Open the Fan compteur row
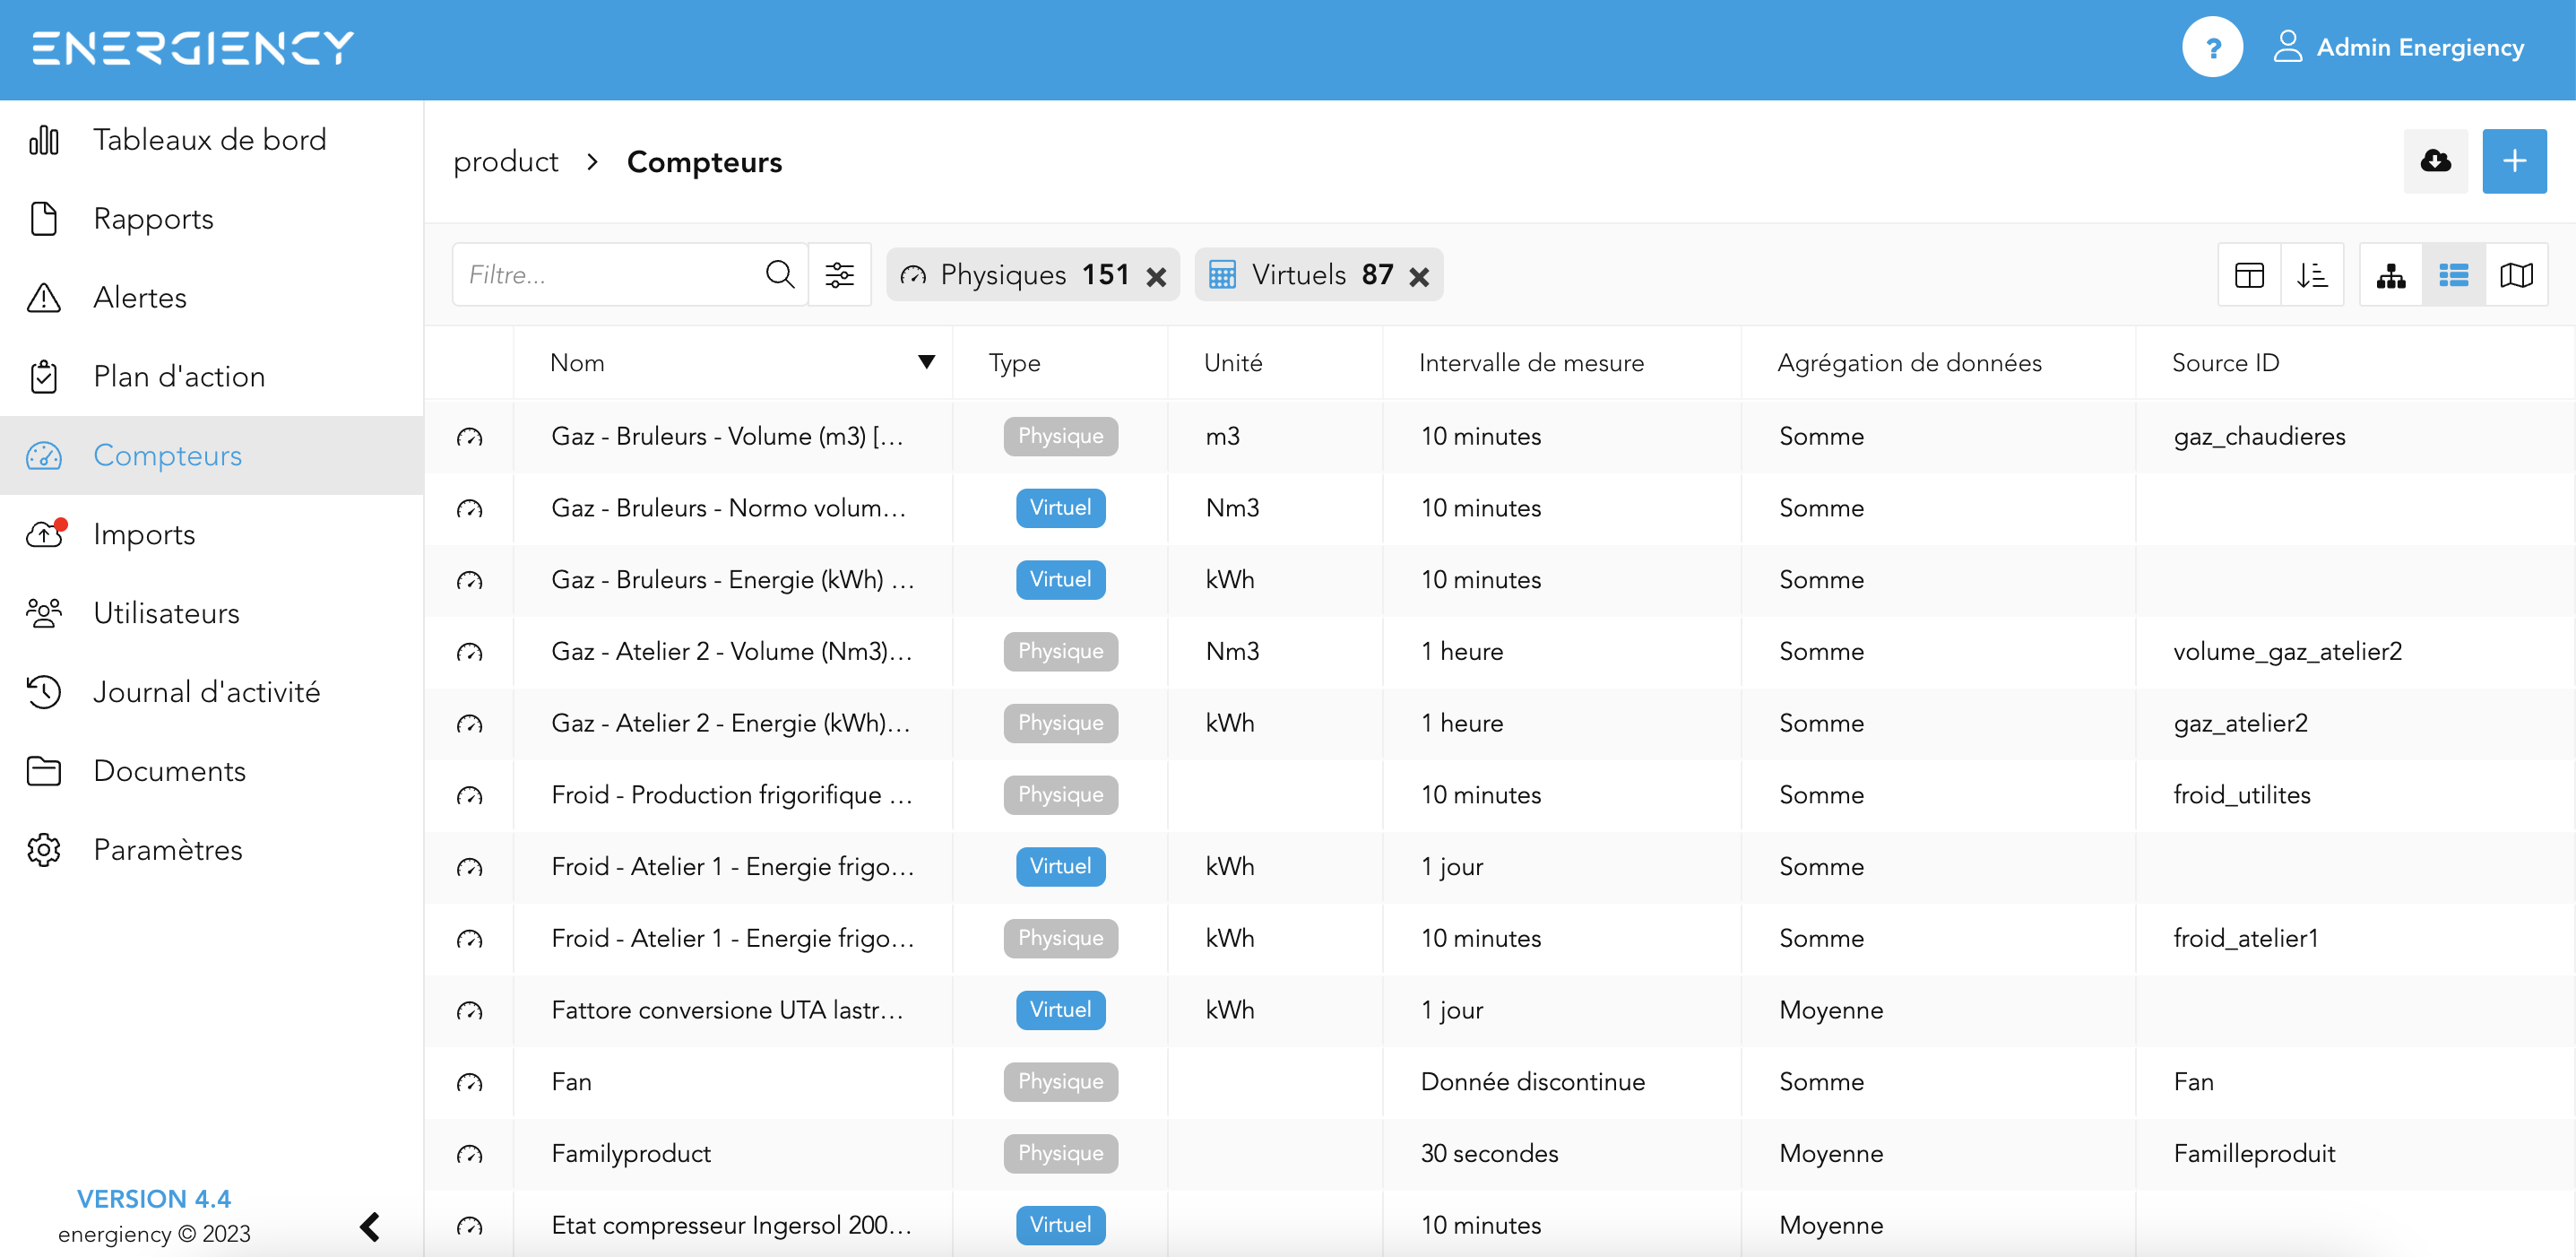2576x1257 pixels. (x=1500, y=1082)
